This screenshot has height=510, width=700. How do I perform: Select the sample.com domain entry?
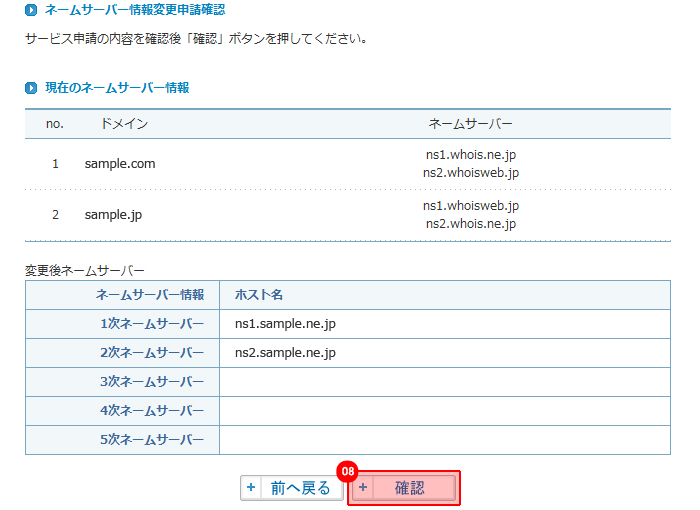coord(120,163)
